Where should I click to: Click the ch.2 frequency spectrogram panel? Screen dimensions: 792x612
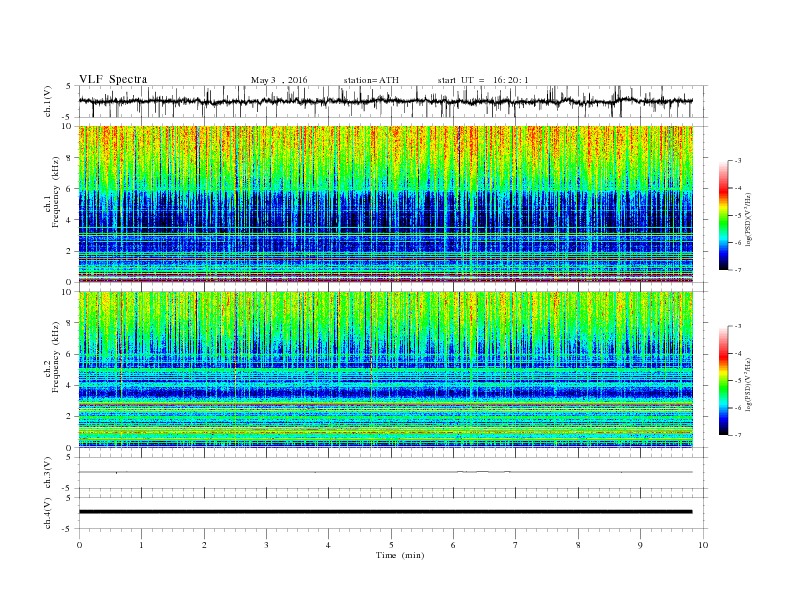coord(386,370)
